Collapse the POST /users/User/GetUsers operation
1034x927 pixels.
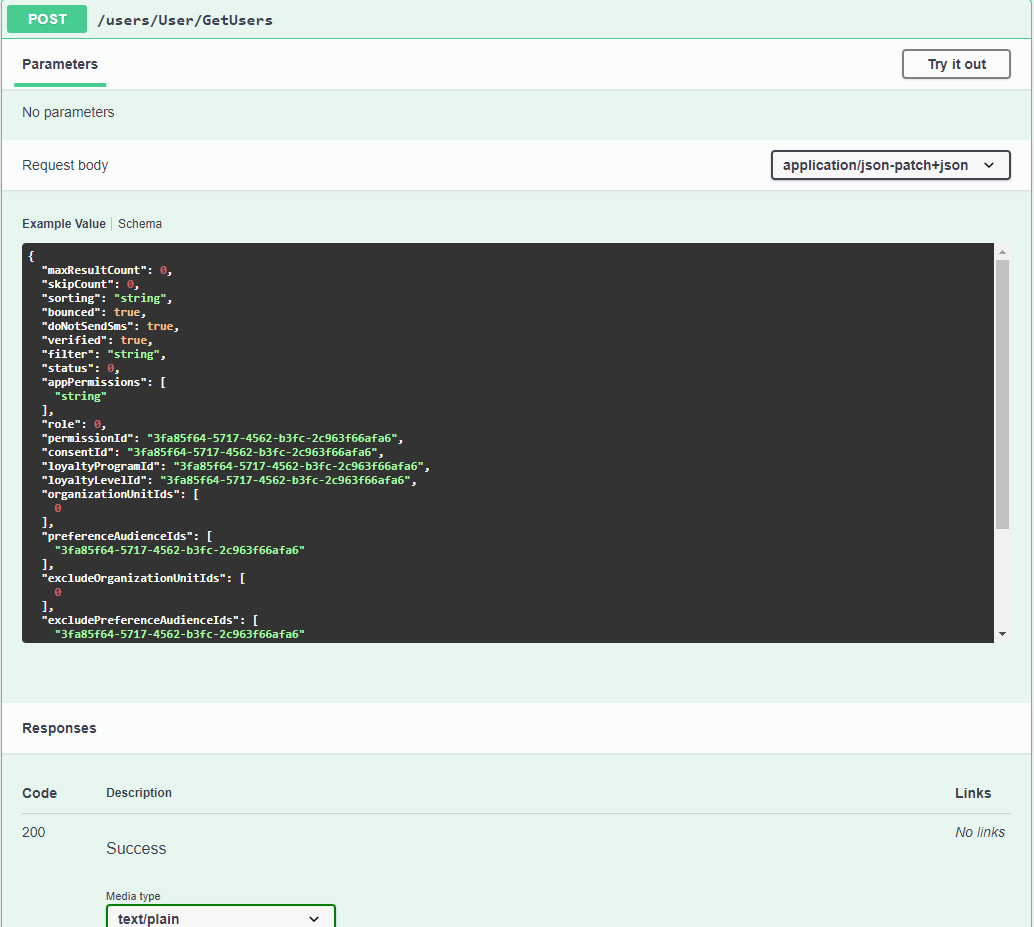click(516, 19)
